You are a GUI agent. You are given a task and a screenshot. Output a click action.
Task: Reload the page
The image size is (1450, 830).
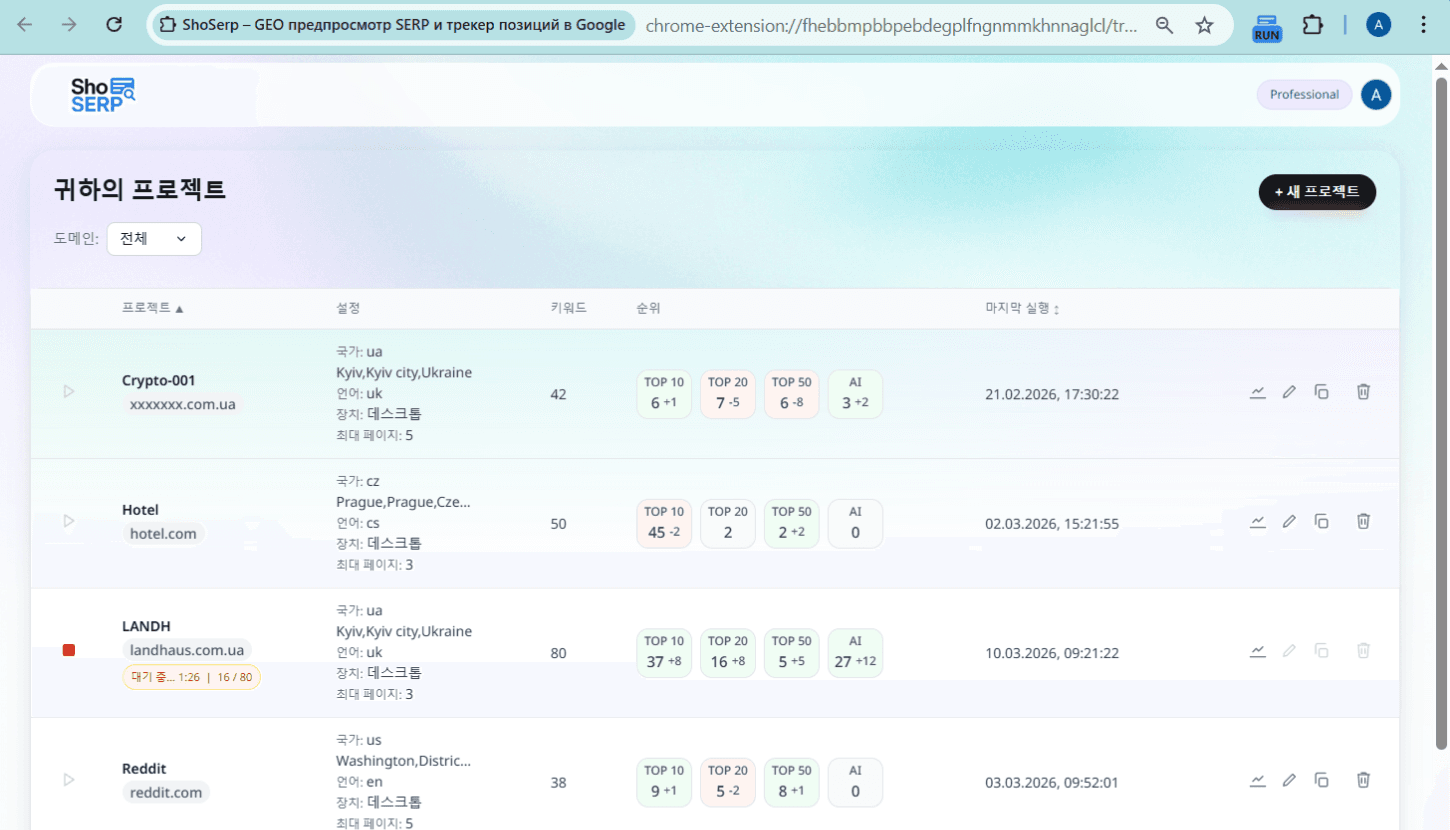click(x=114, y=26)
